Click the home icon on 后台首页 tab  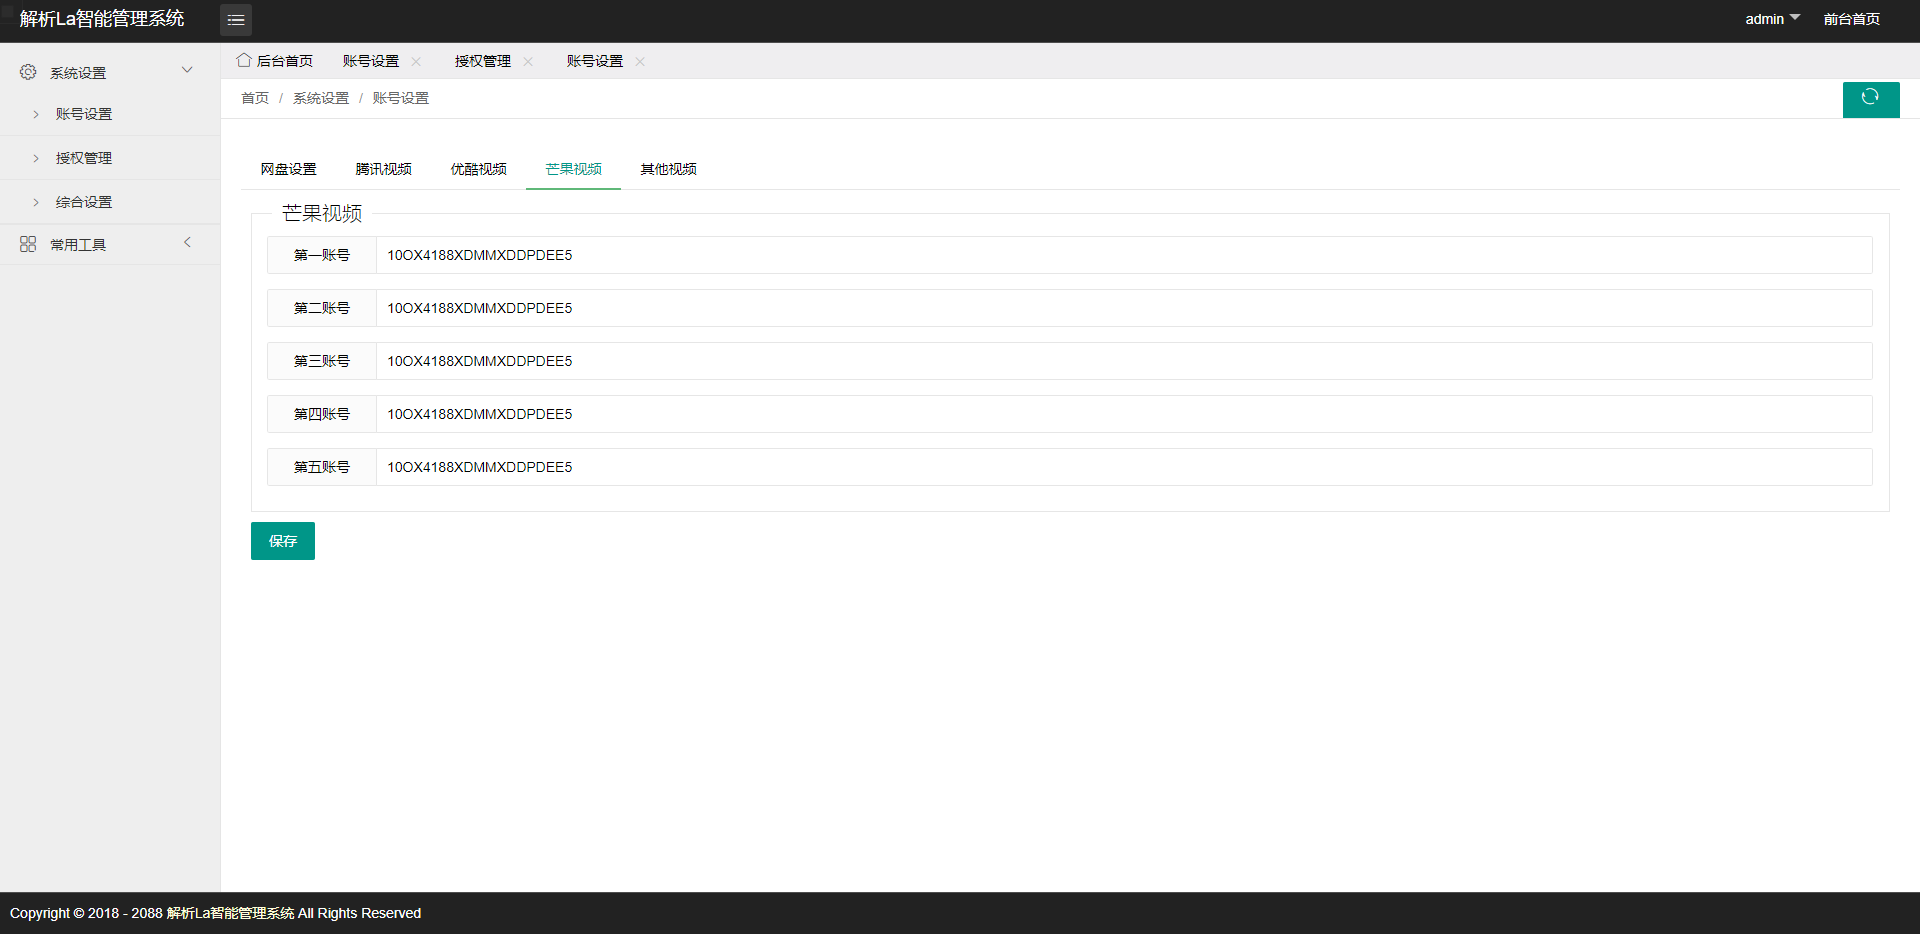point(243,61)
